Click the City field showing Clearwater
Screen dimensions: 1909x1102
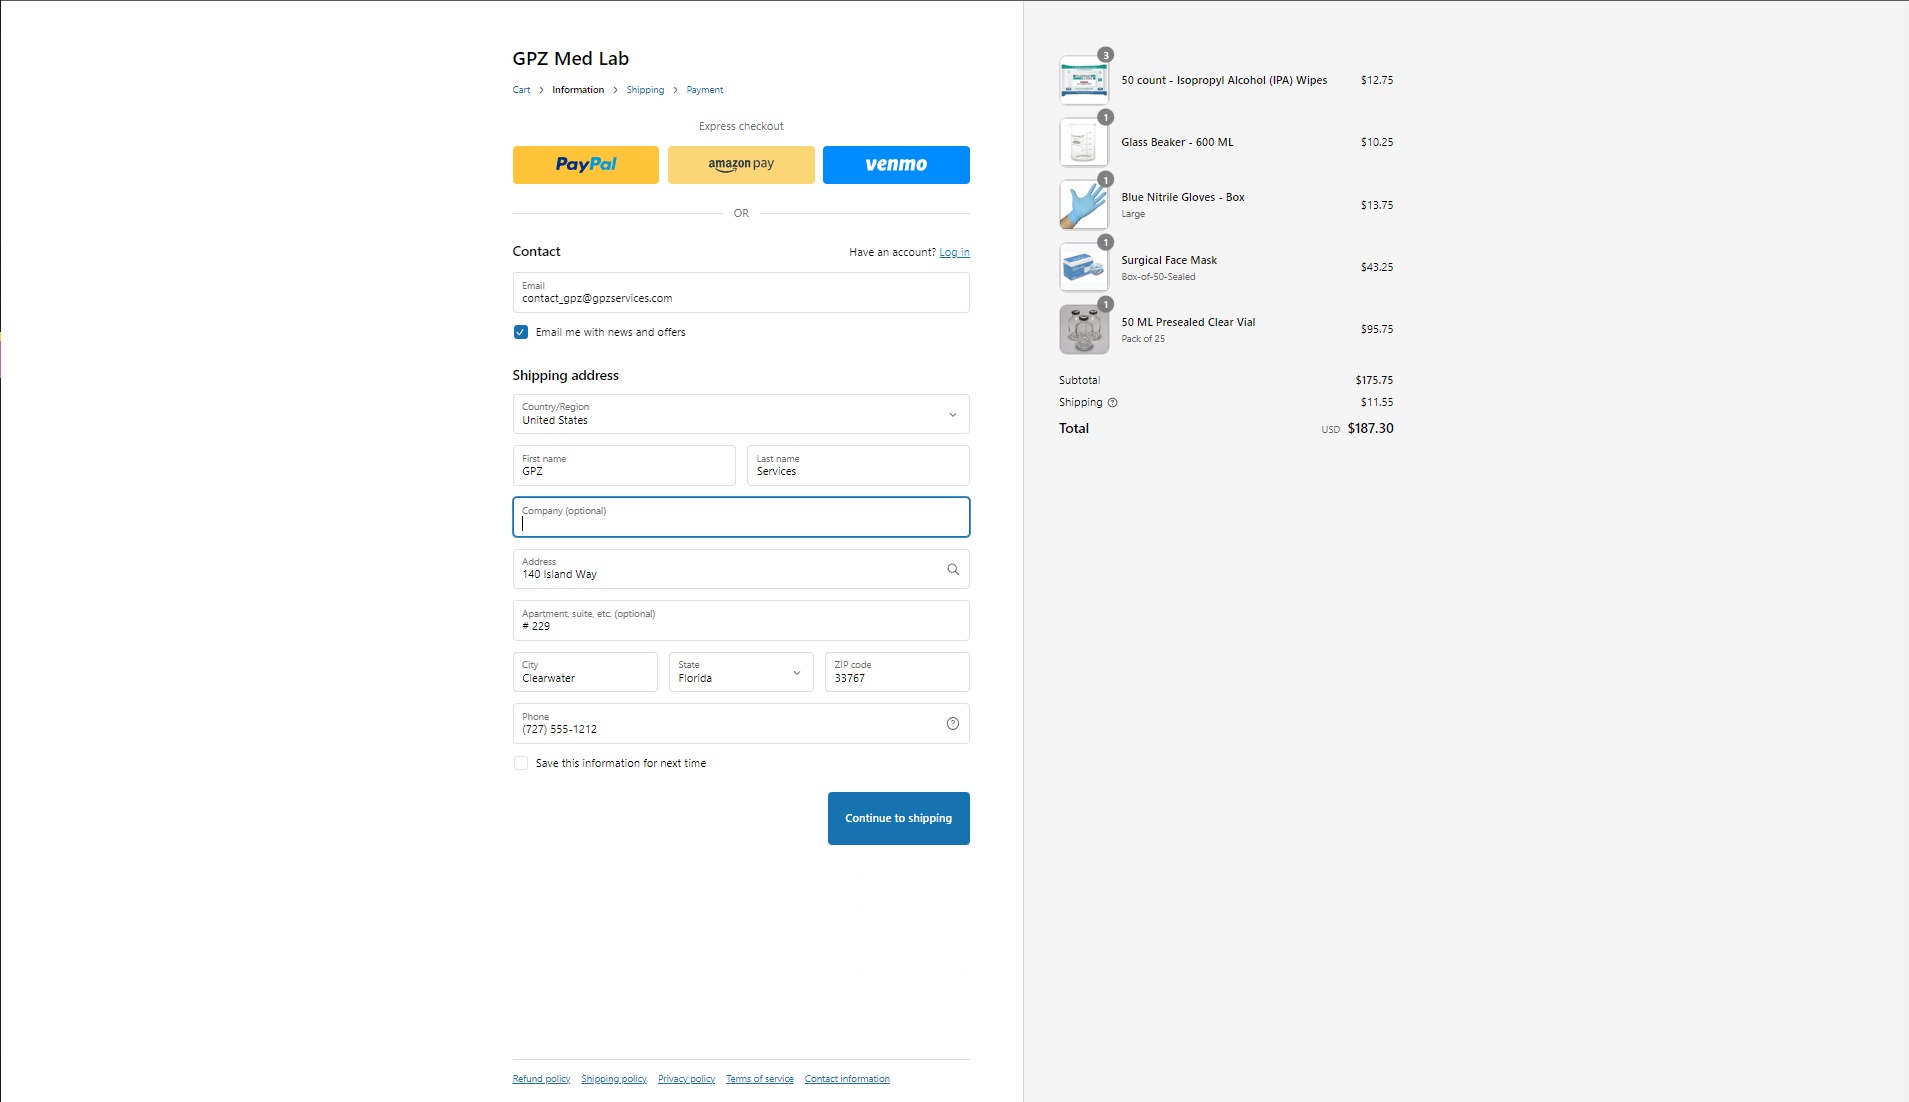coord(585,672)
